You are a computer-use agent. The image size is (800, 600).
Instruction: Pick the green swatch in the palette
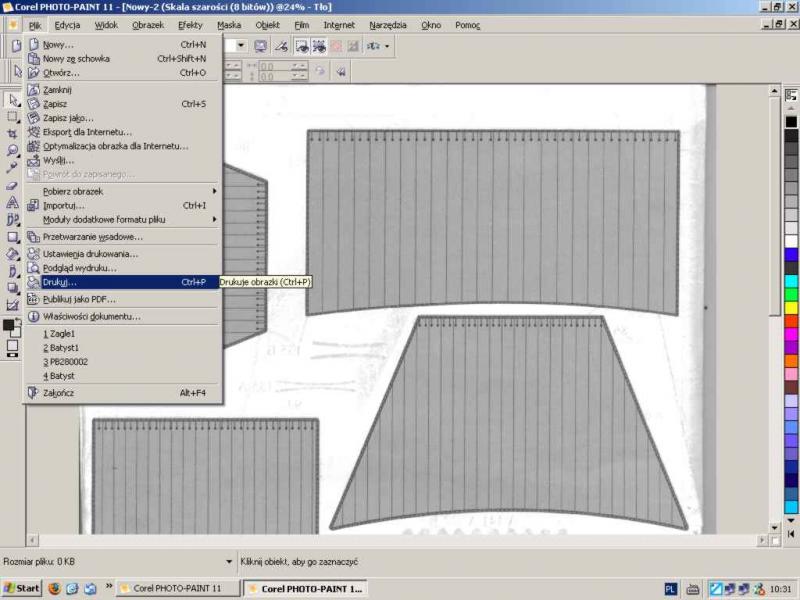pos(791,294)
